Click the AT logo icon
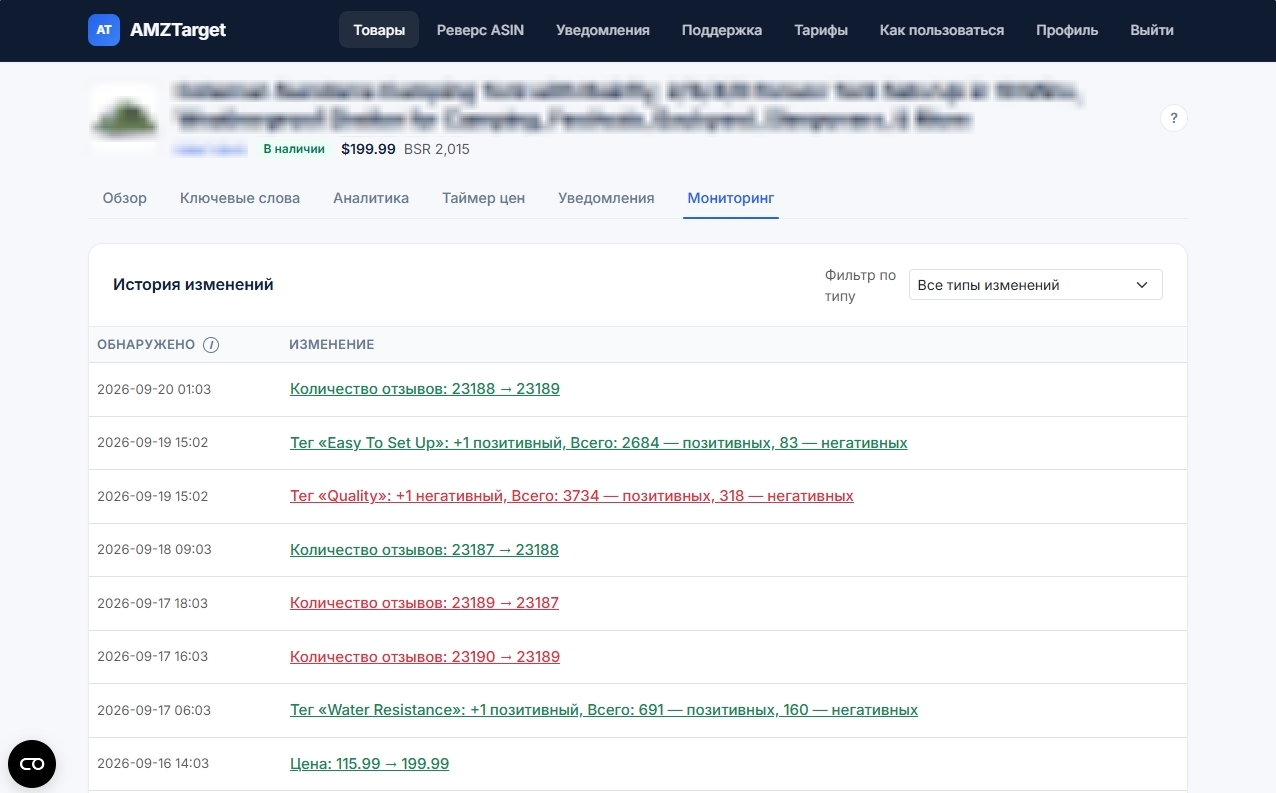The image size is (1276, 793). tap(104, 30)
